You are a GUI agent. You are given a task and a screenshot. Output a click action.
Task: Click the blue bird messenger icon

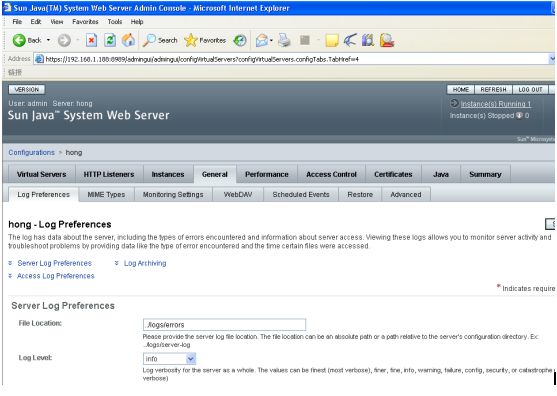[x=350, y=40]
